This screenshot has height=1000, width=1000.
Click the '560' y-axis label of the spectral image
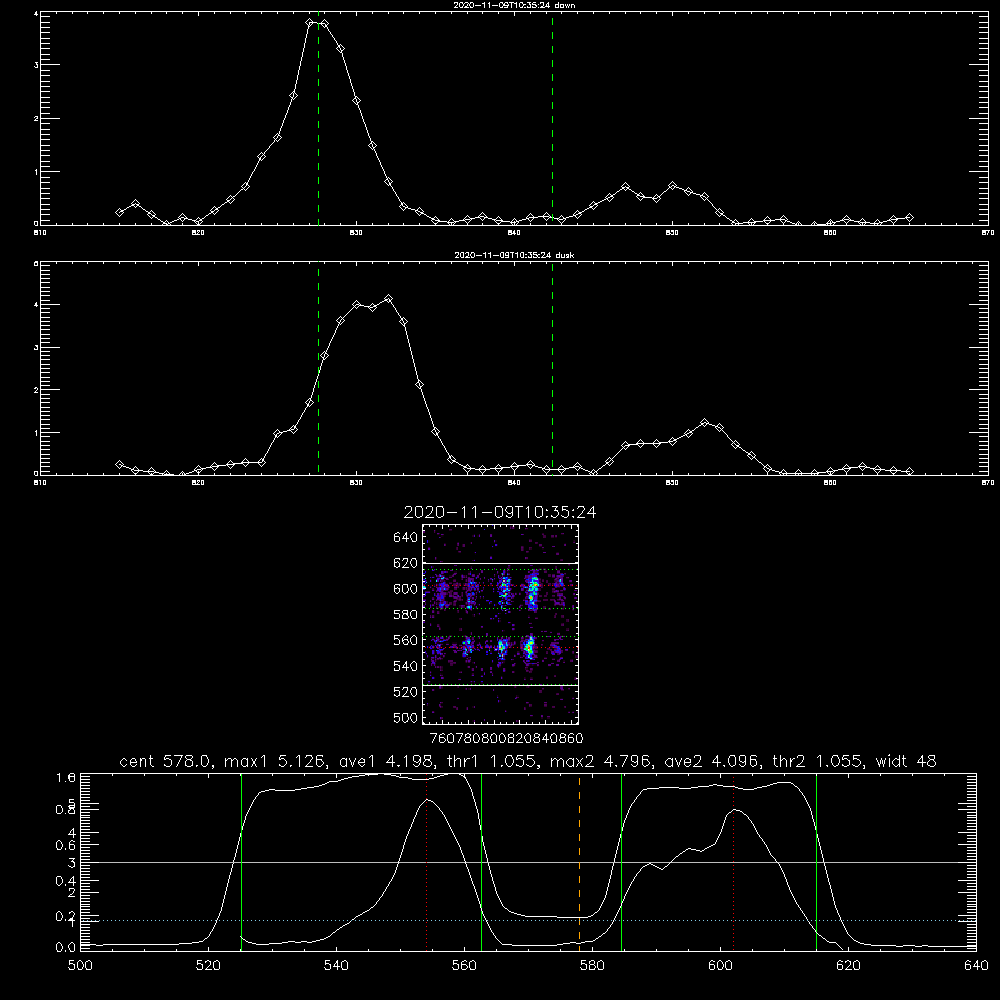[x=405, y=640]
